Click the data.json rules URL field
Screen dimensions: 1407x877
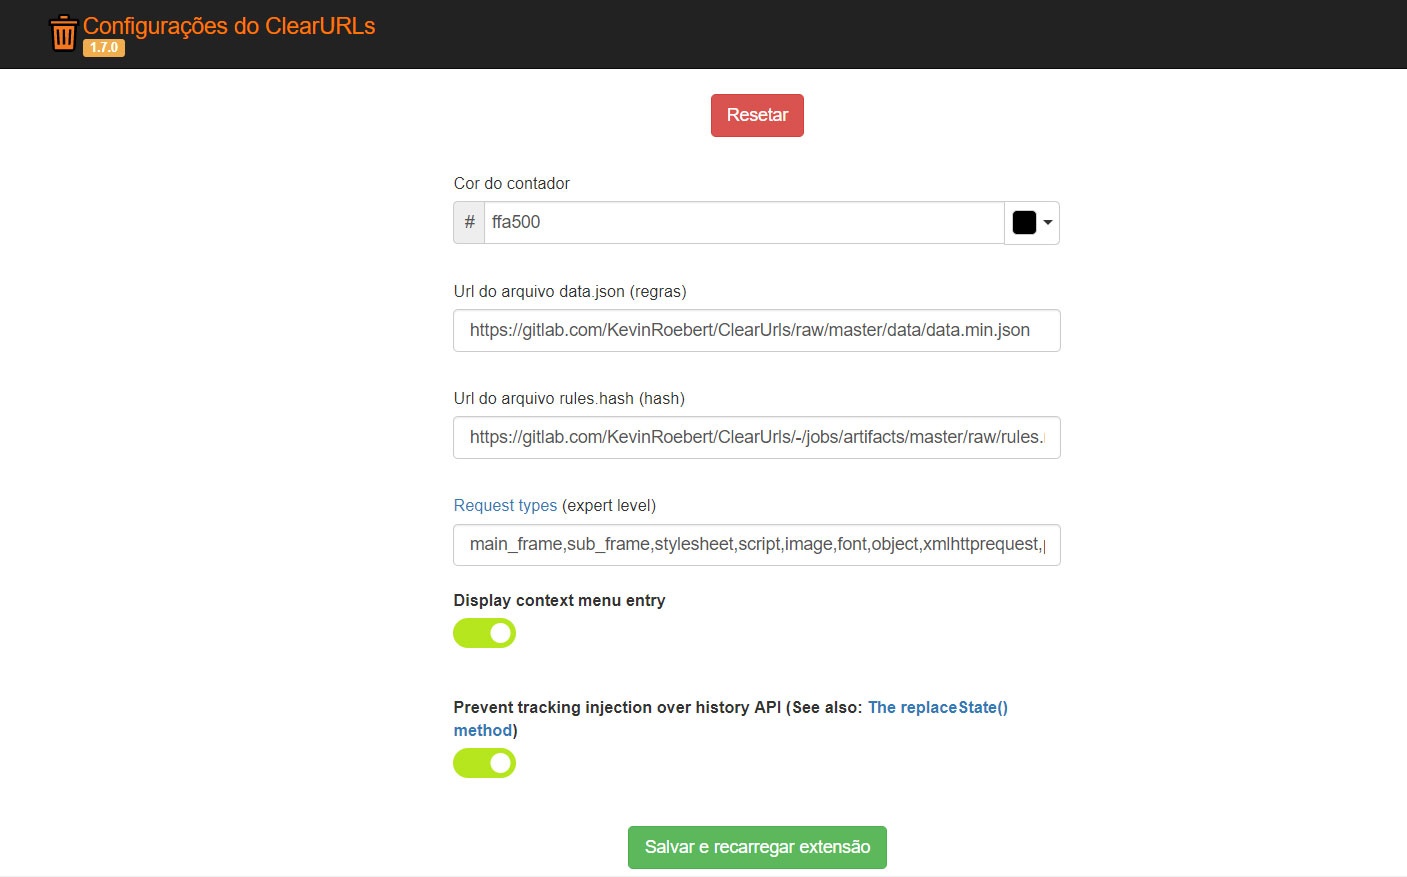[x=756, y=330]
